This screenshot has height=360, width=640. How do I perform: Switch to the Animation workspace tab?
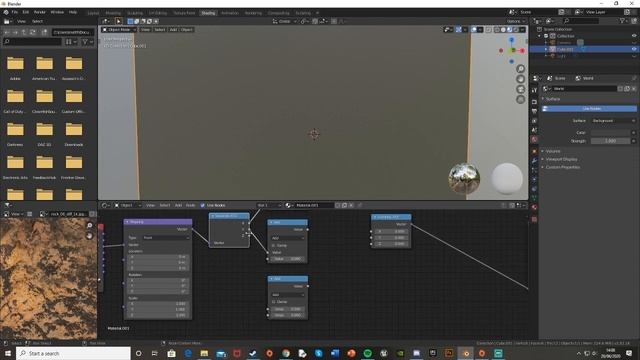coord(230,13)
